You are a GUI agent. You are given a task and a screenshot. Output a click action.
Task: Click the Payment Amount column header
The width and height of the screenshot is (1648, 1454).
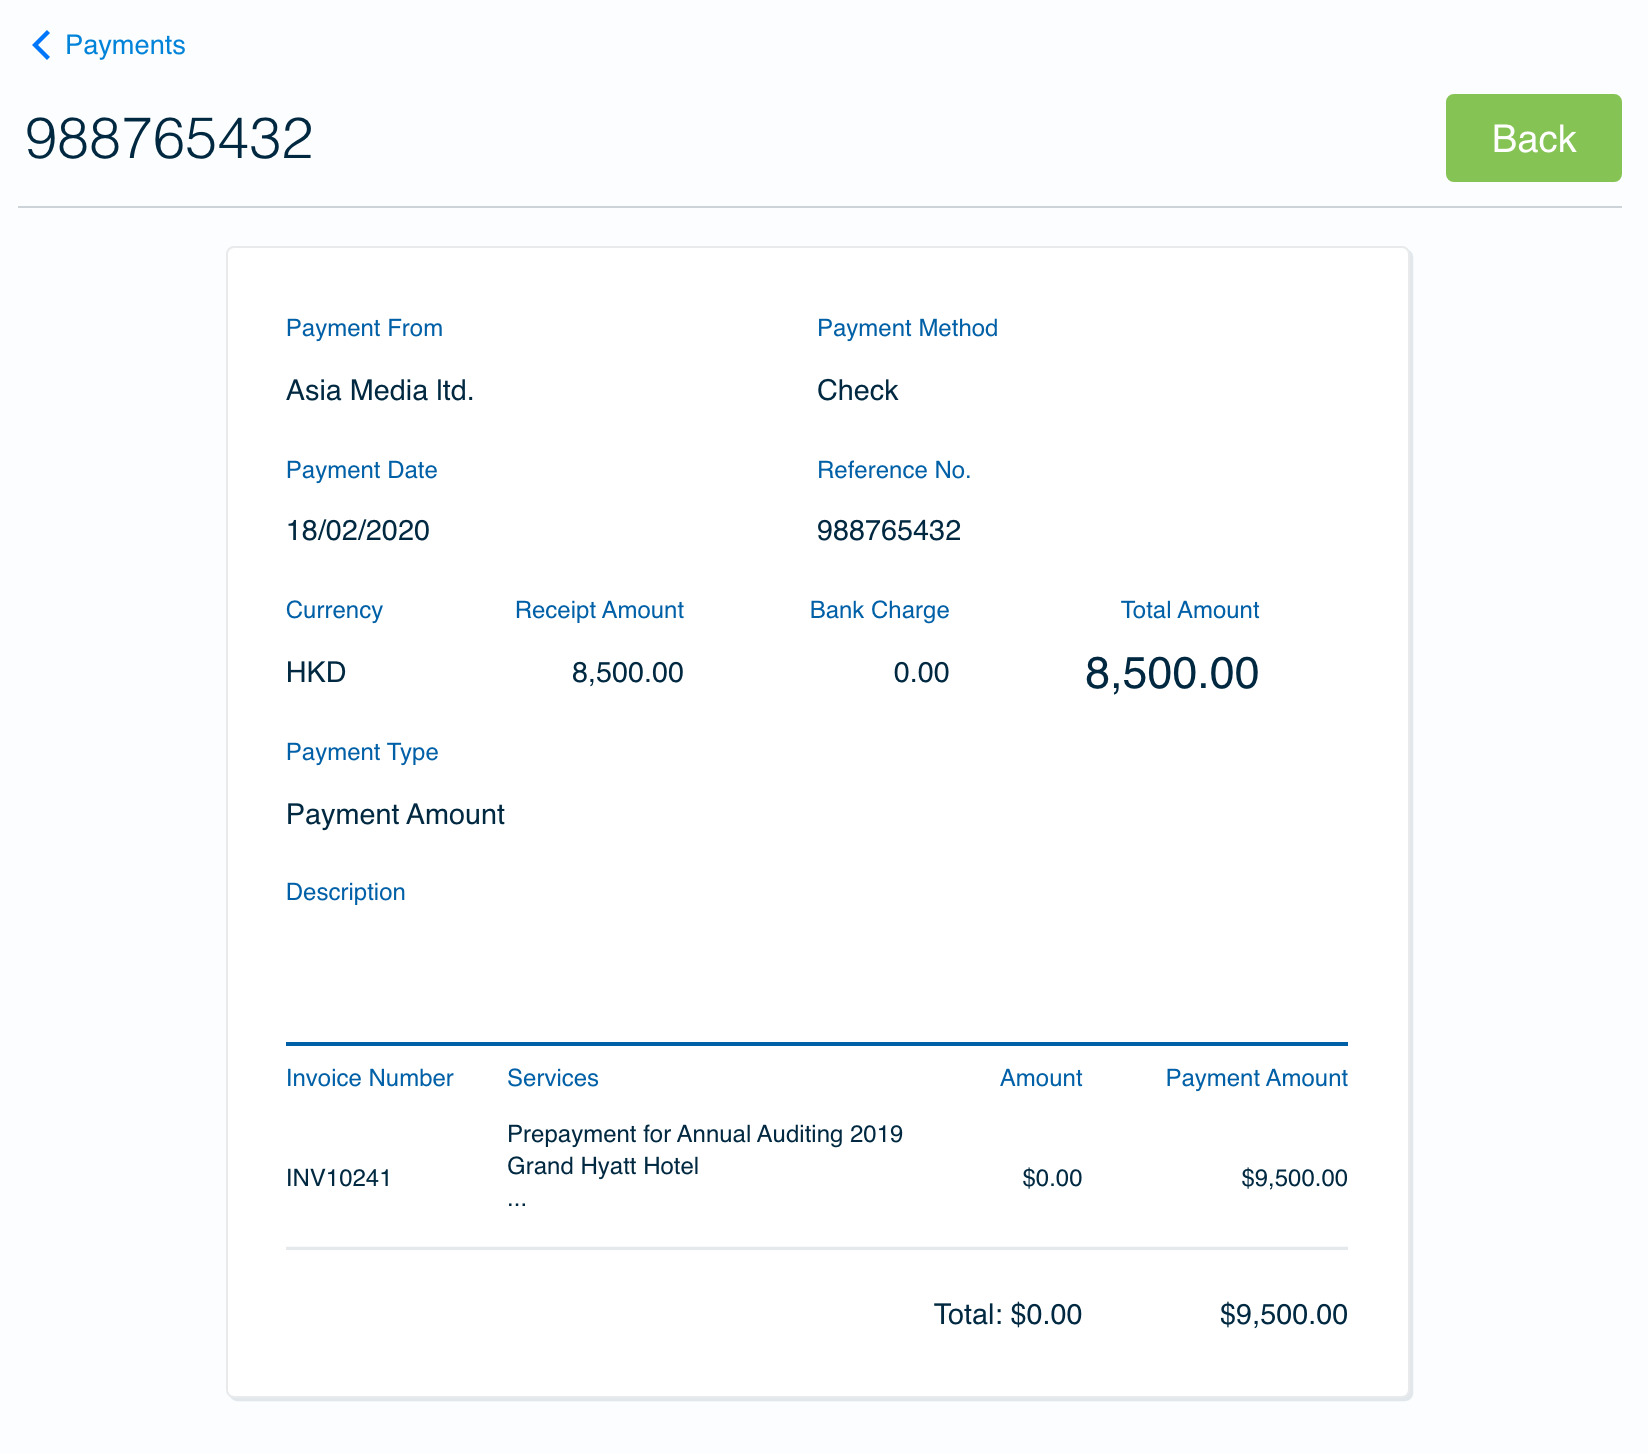[x=1256, y=1078]
